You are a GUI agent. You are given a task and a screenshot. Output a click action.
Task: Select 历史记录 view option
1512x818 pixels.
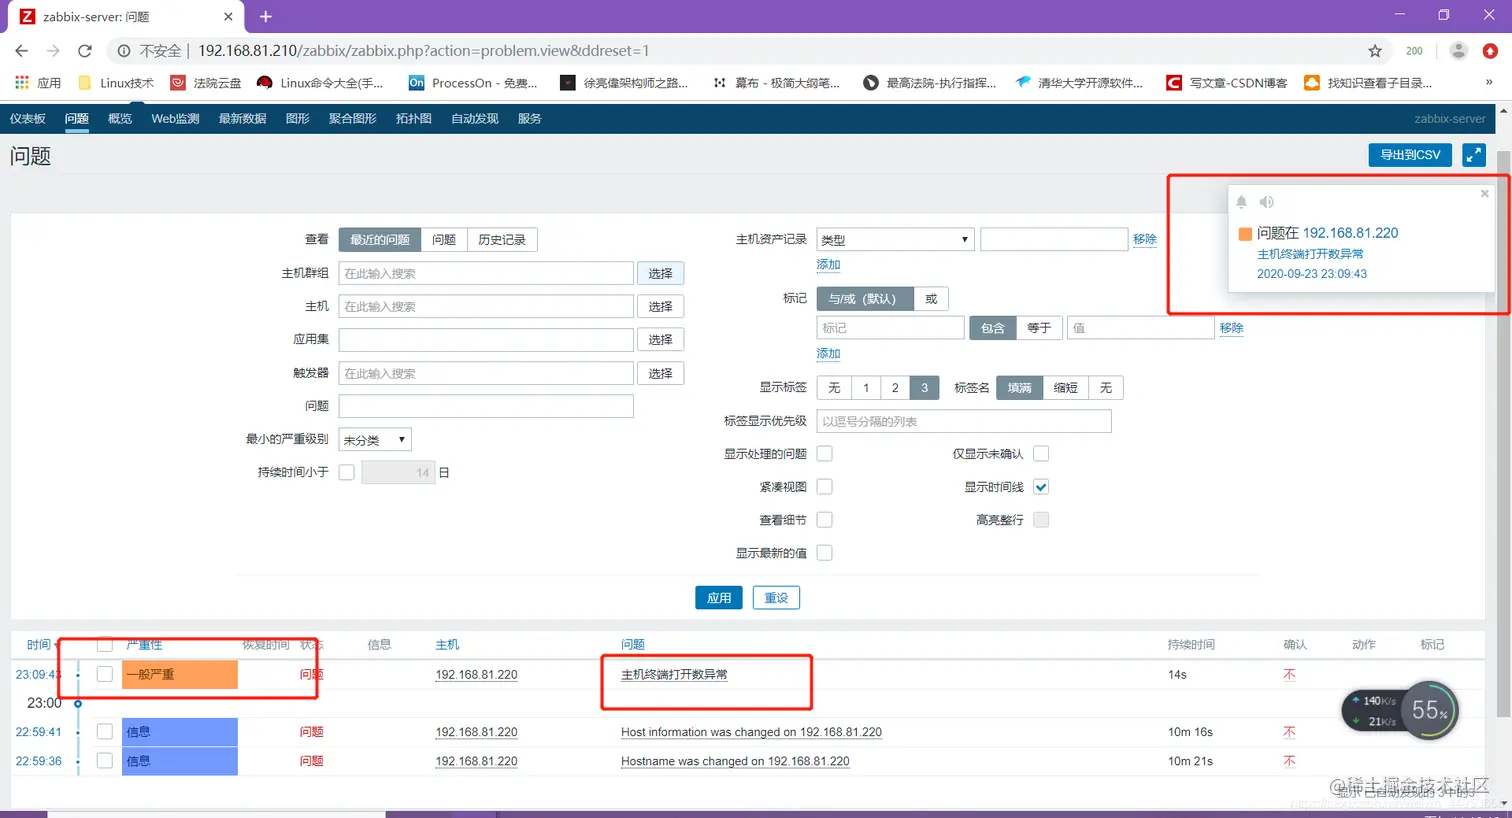tap(502, 240)
